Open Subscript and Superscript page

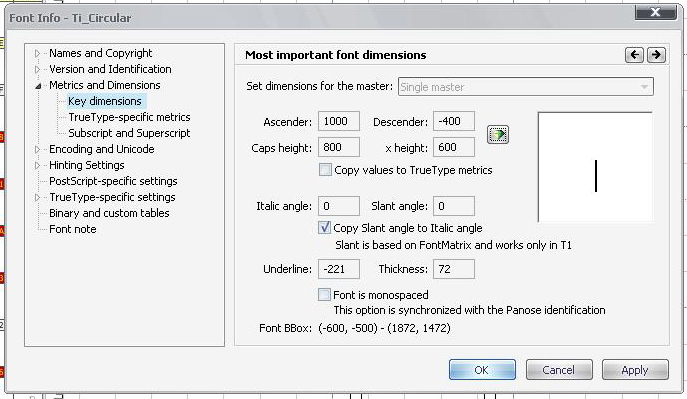pos(129,133)
